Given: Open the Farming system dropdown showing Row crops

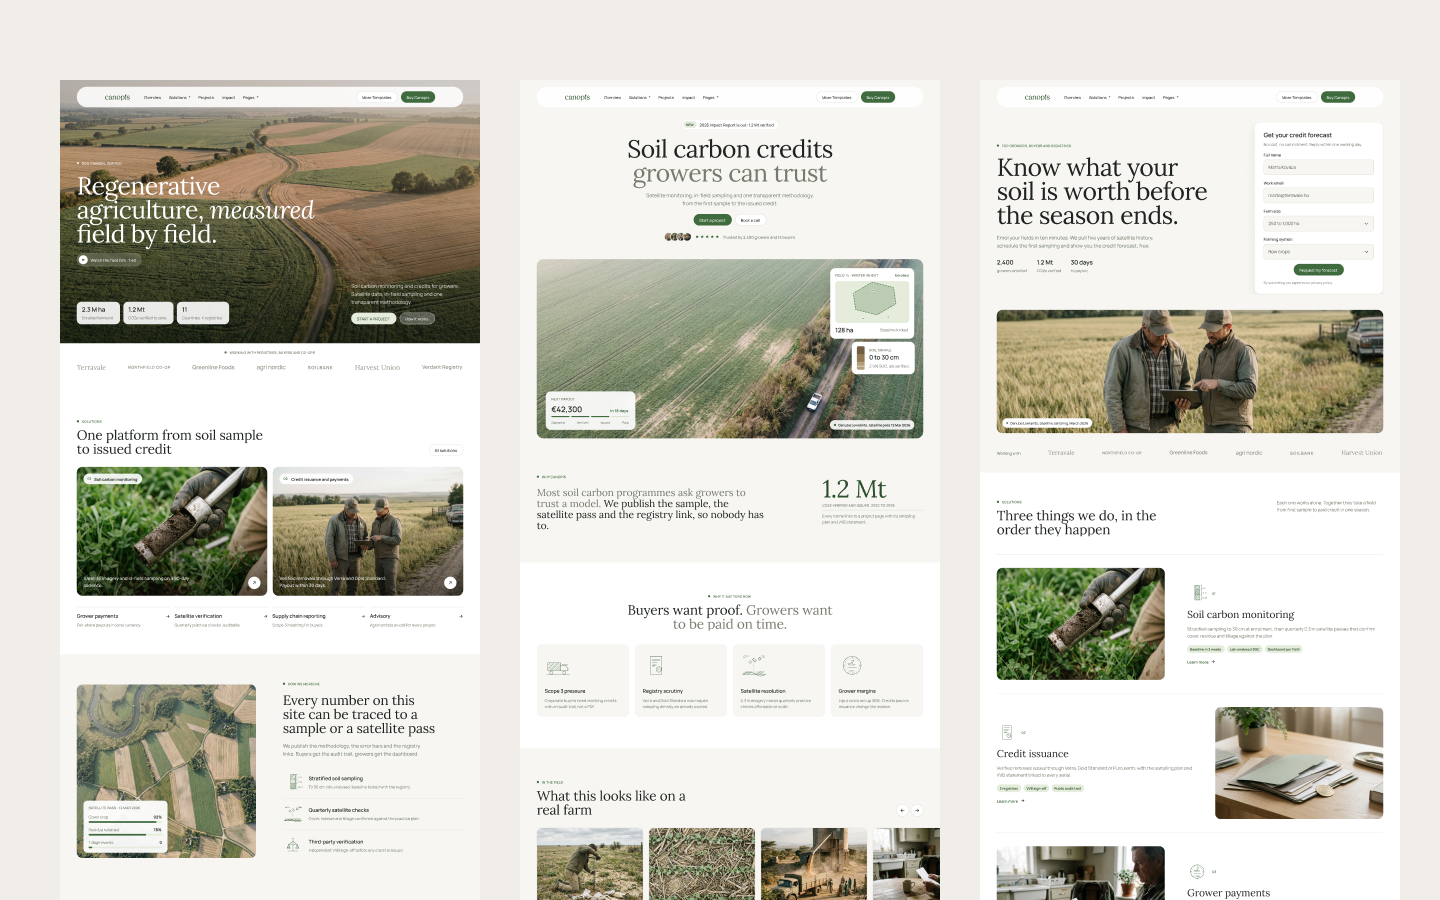Looking at the screenshot, I should click(1318, 251).
